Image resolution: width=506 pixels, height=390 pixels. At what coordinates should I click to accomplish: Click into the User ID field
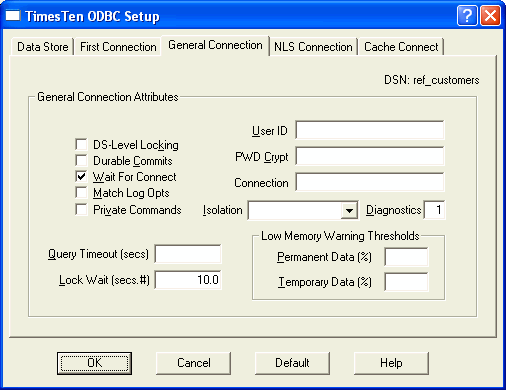pyautogui.click(x=370, y=130)
